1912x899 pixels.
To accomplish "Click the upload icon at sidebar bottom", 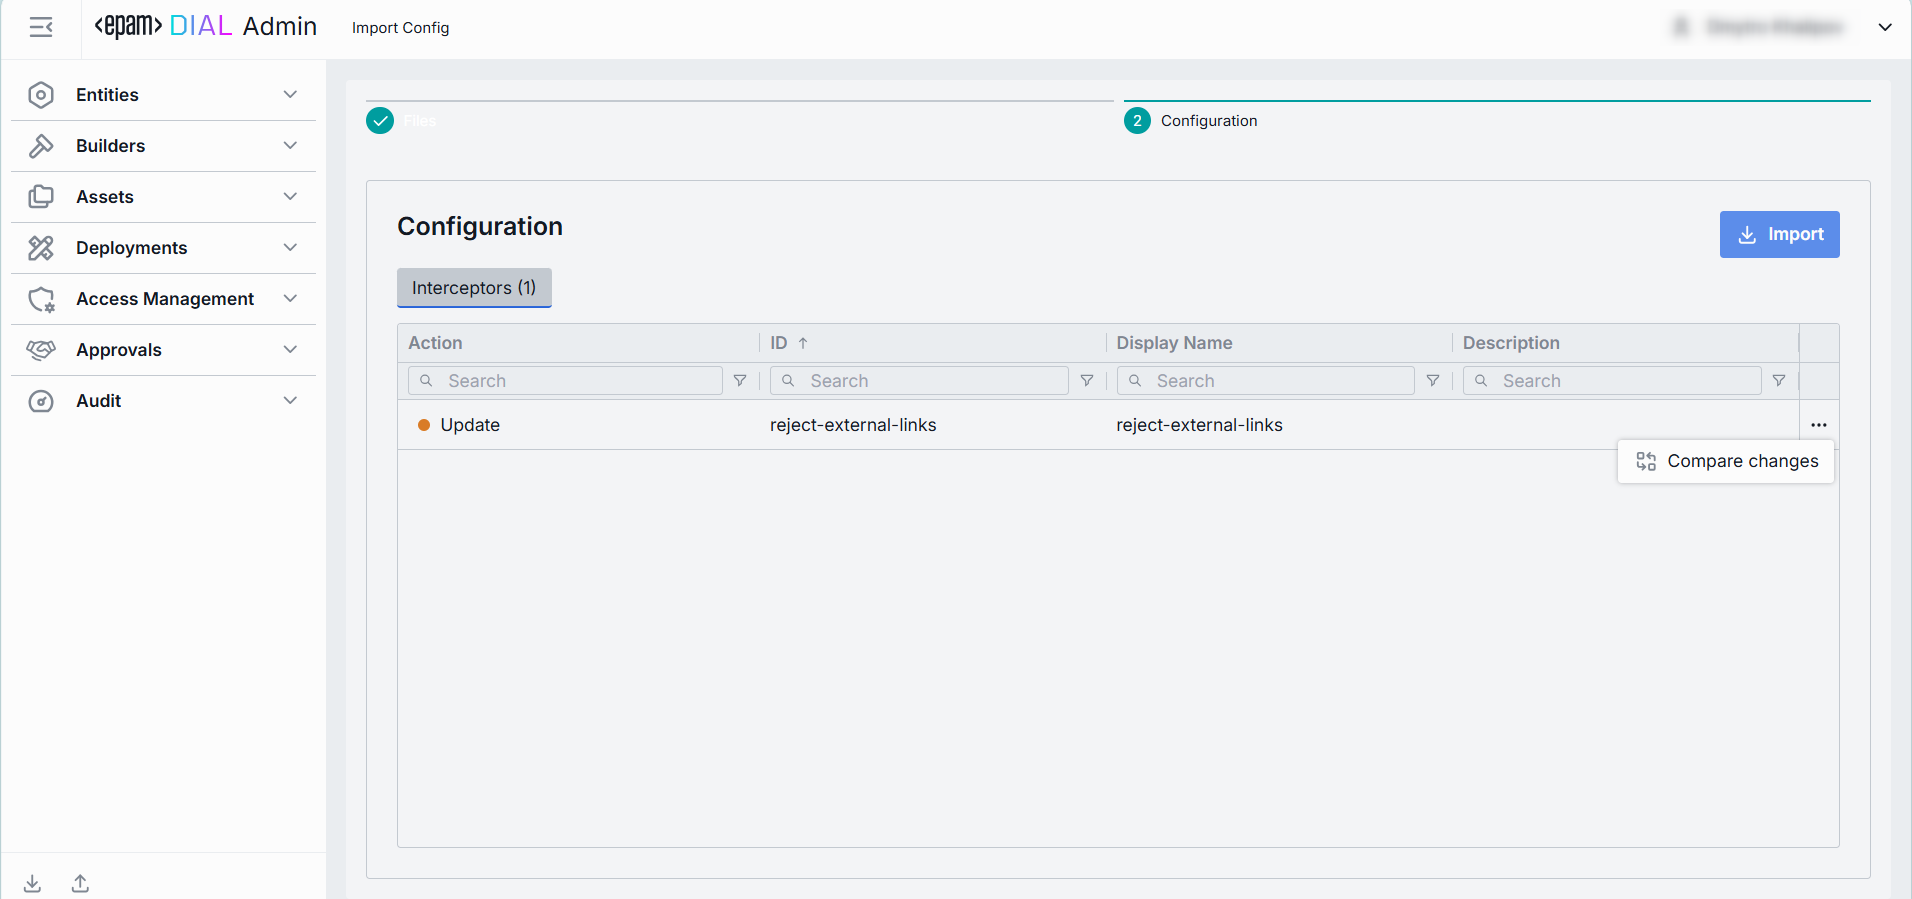I will pyautogui.click(x=81, y=883).
